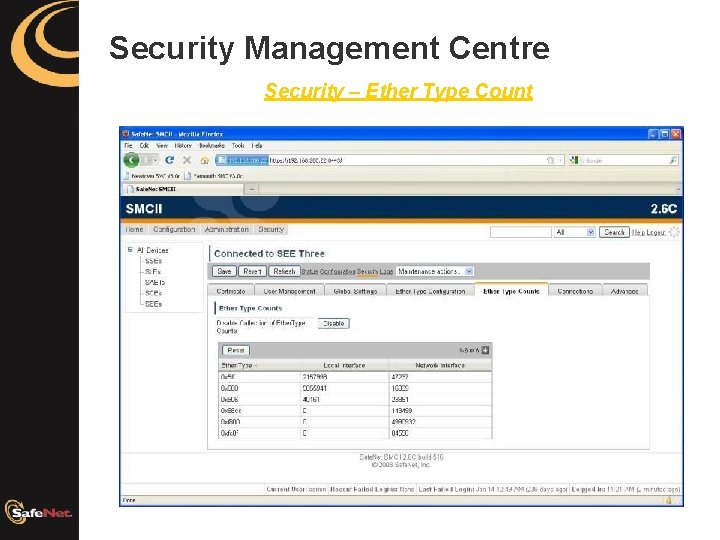Select SEEs in the device tree
Screen dimensions: 720x540
[153, 304]
